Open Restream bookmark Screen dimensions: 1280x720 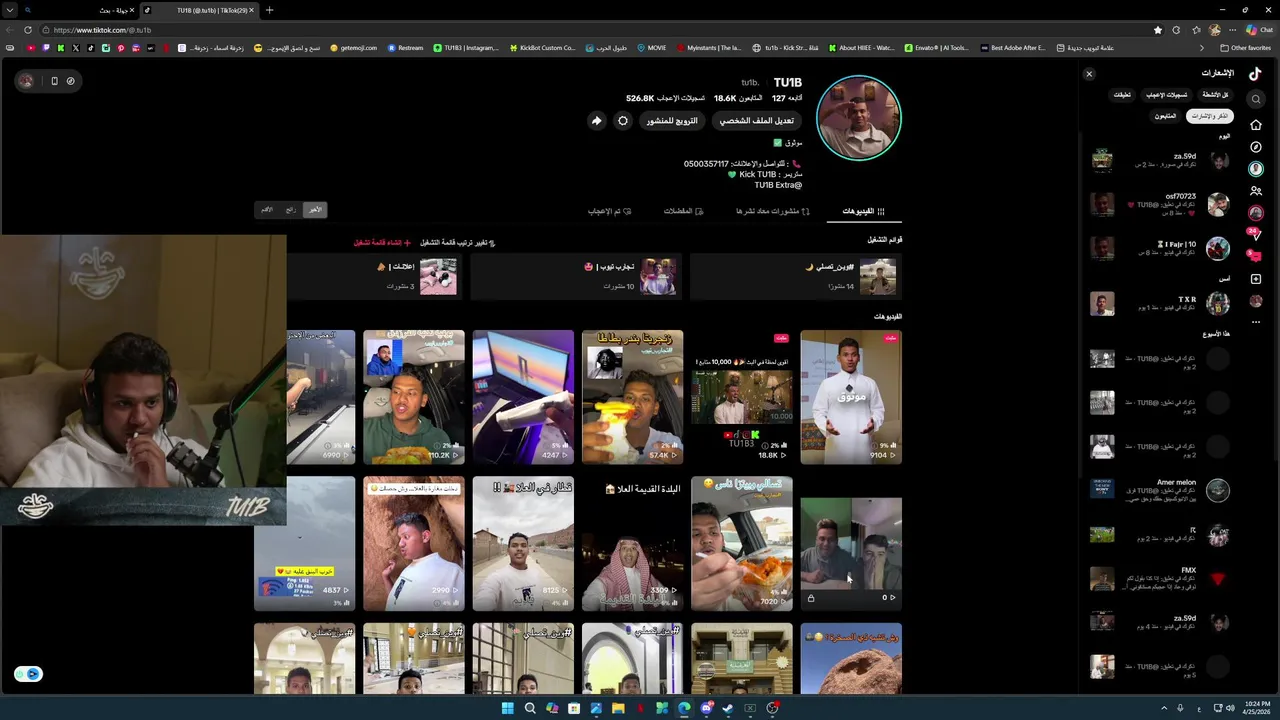(406, 48)
